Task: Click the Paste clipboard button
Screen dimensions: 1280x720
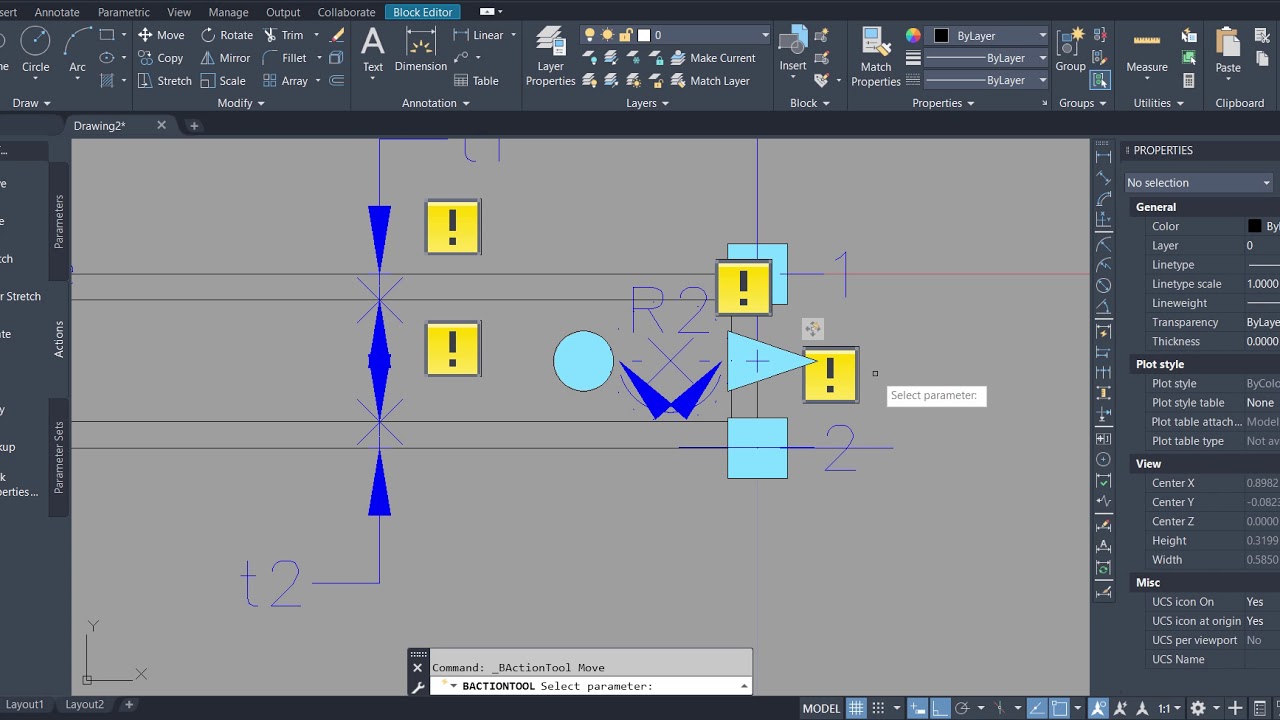Action: tap(1228, 50)
